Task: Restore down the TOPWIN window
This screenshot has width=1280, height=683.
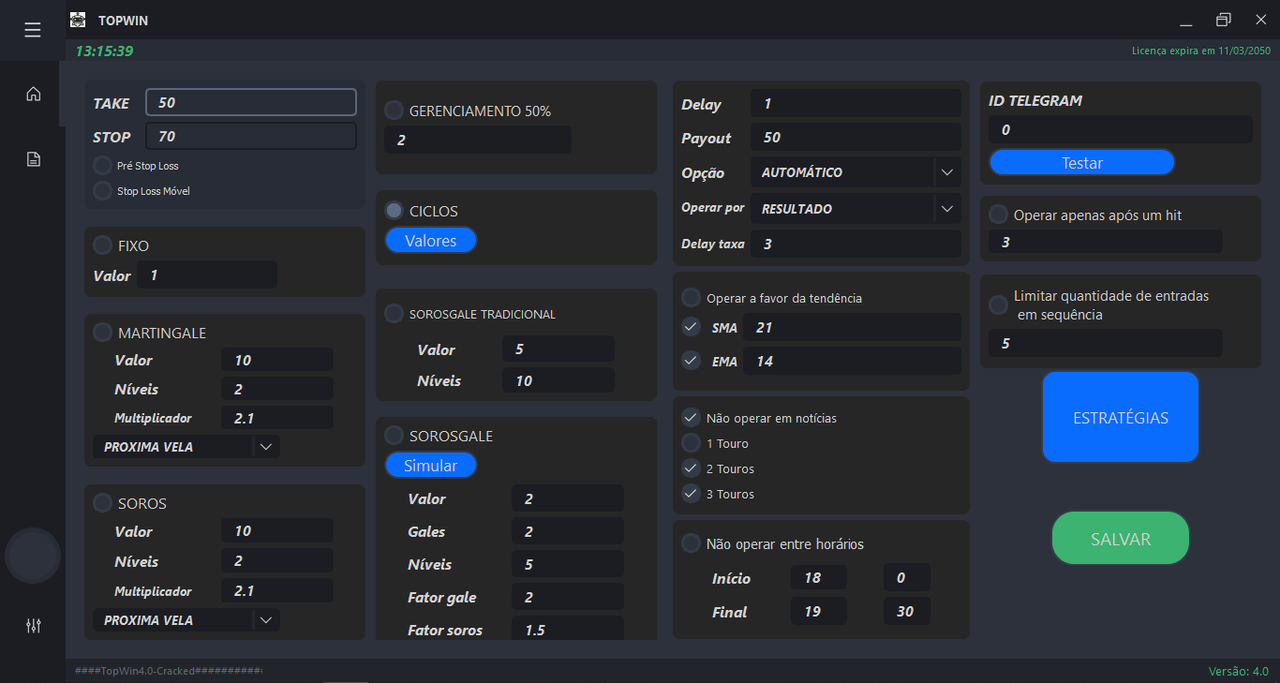Action: (1223, 20)
